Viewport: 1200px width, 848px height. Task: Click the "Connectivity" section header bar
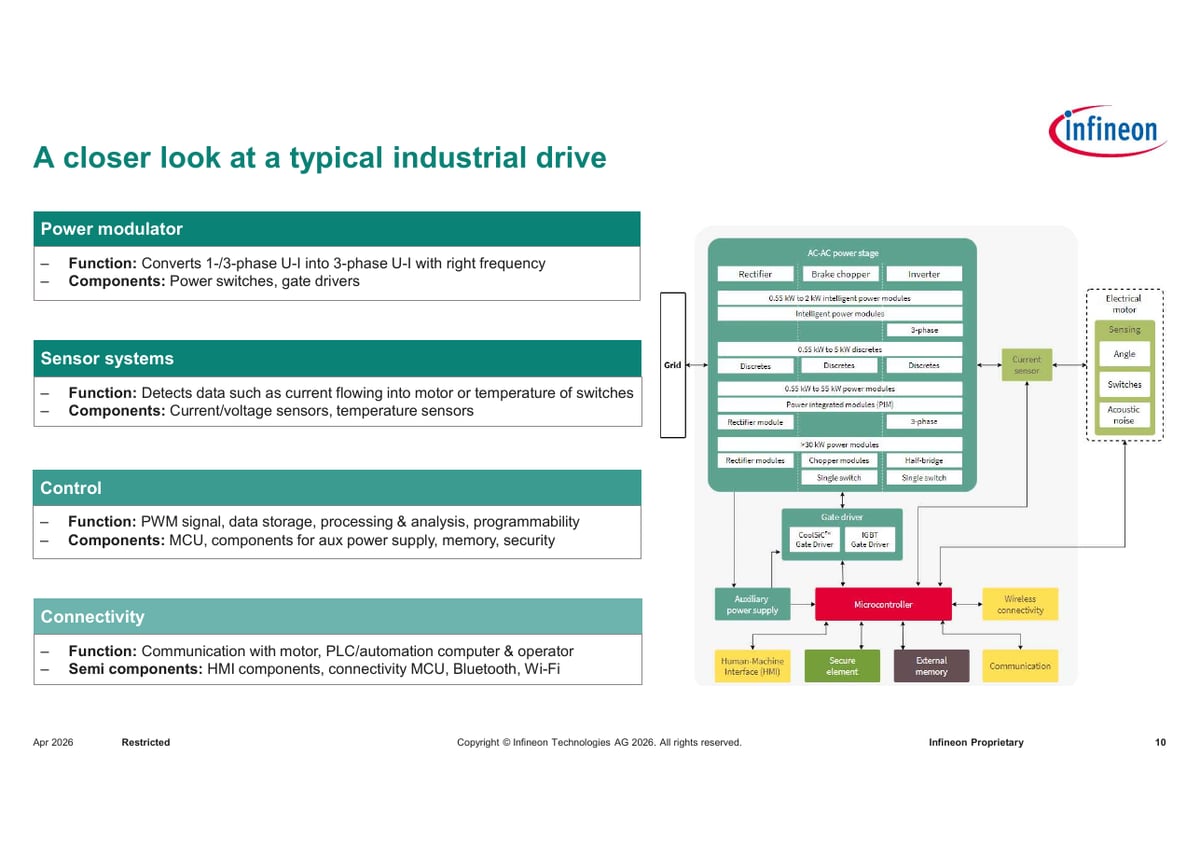pos(337,616)
